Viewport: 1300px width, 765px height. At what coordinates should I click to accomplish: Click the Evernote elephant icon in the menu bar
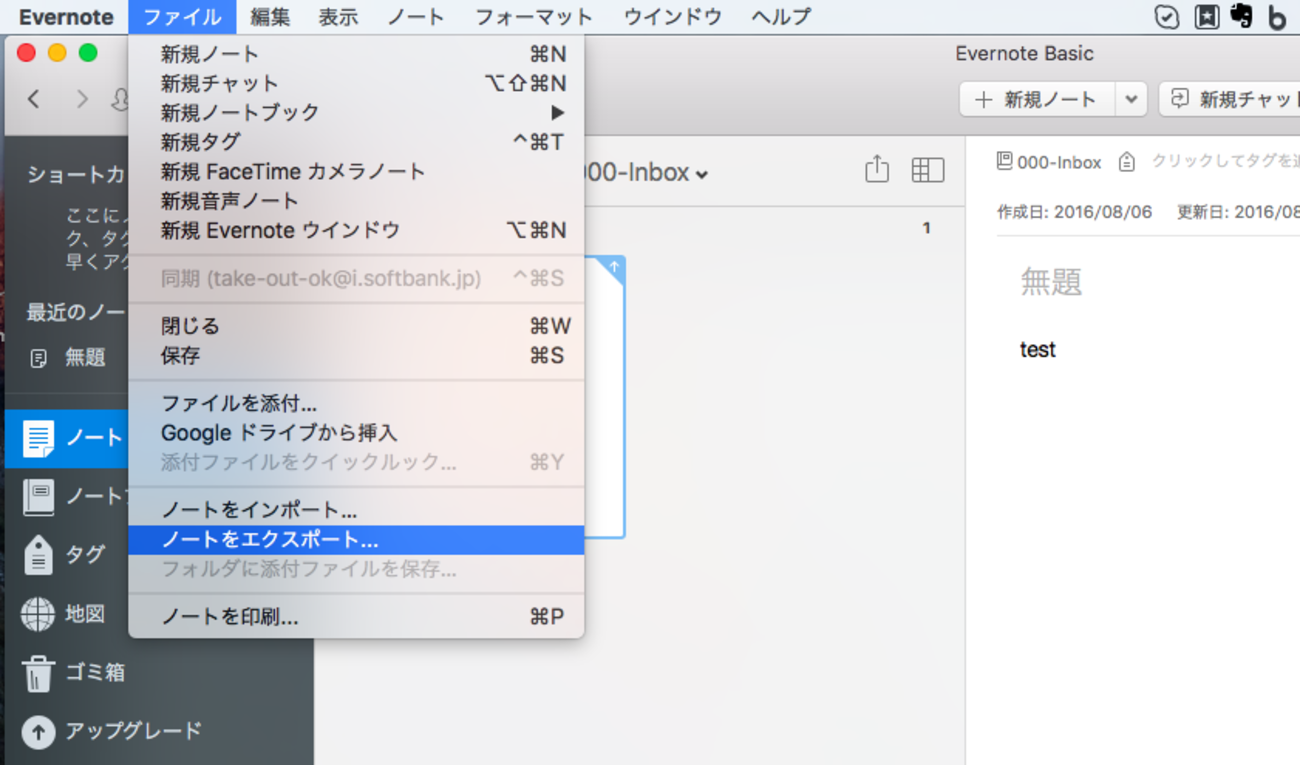(1242, 16)
